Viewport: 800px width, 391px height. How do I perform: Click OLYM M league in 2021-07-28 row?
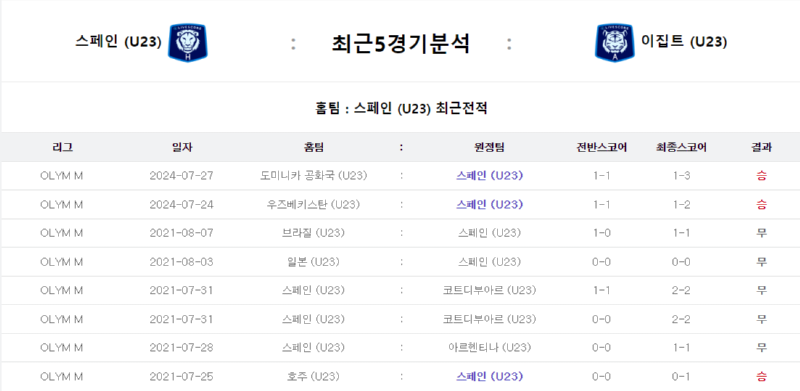tap(62, 348)
